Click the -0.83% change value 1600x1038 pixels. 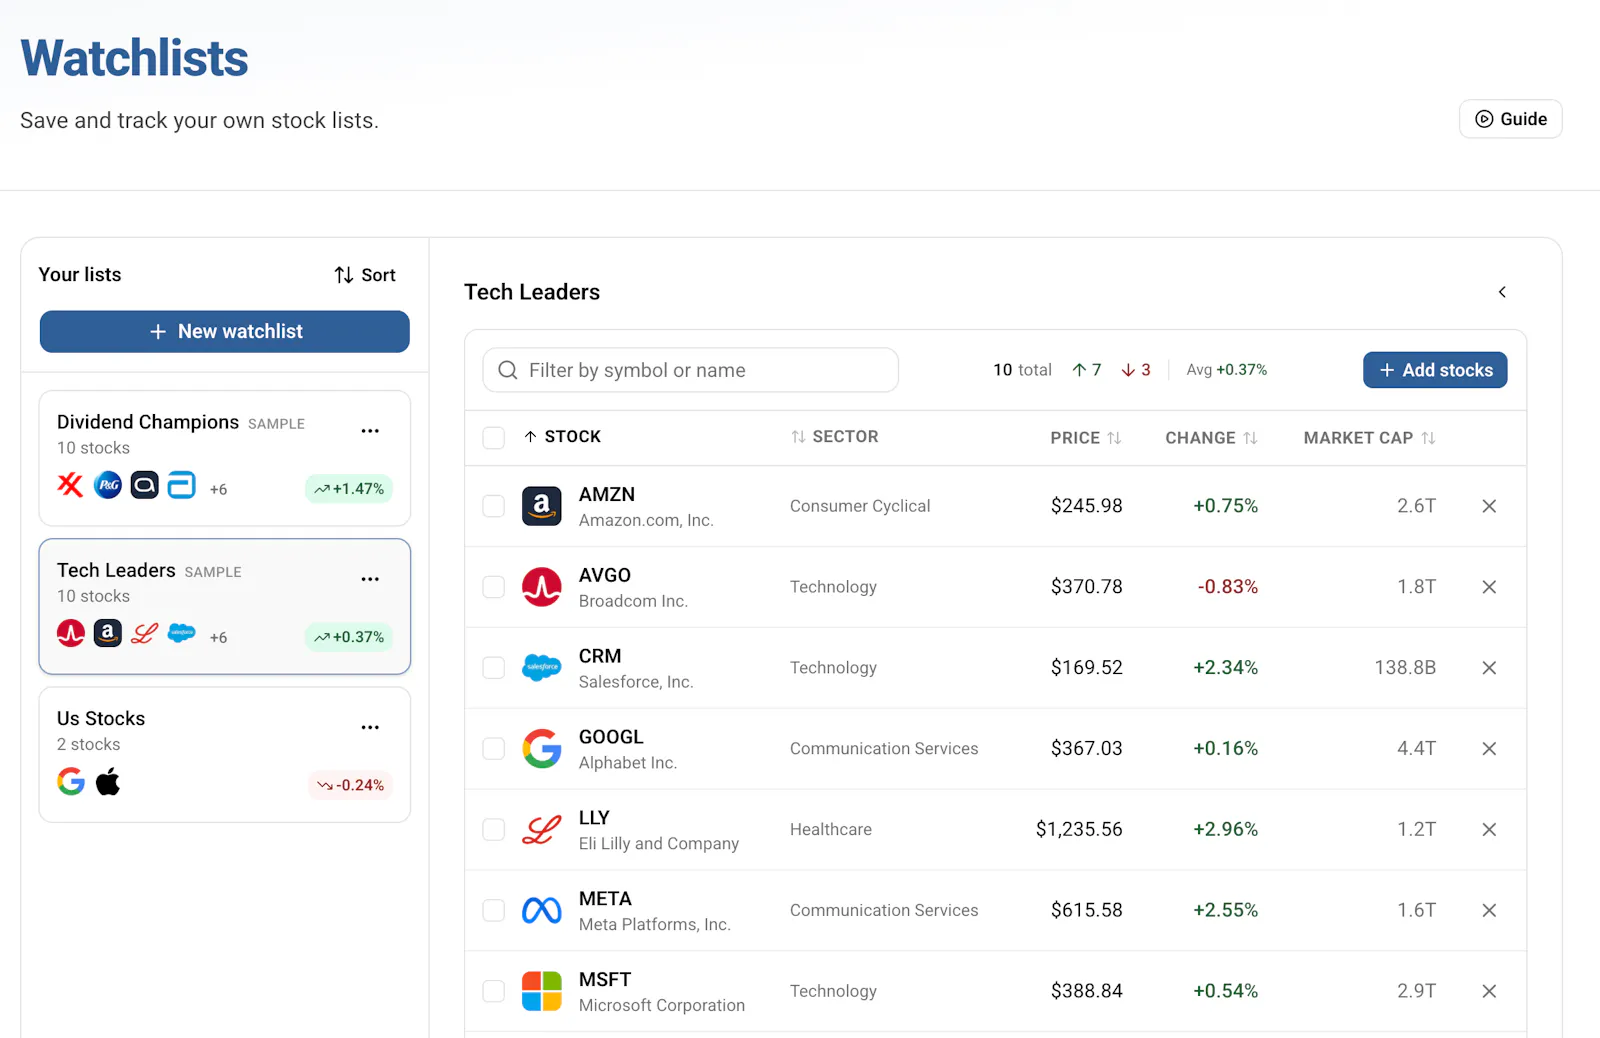click(1228, 587)
